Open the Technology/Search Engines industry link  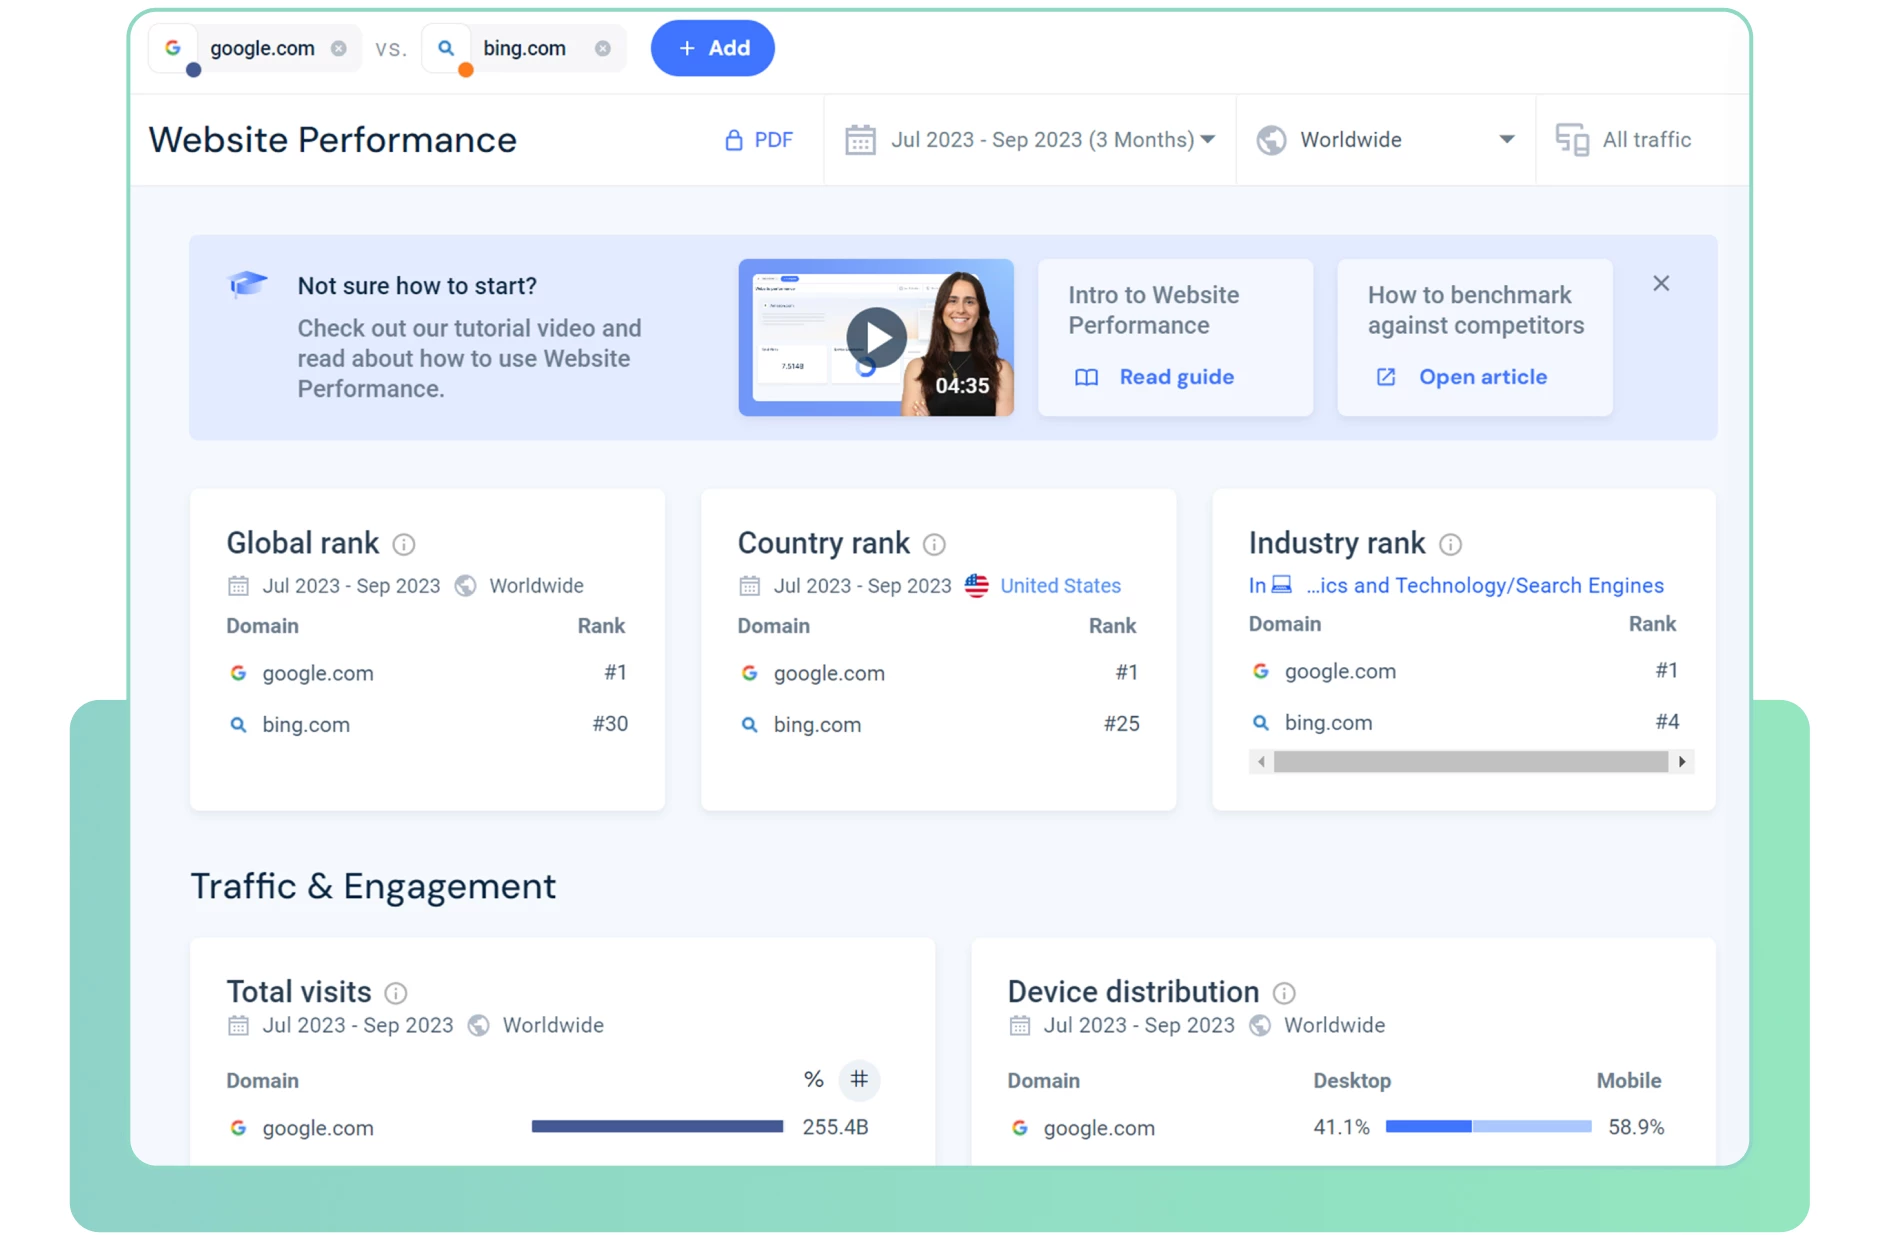coord(1484,586)
